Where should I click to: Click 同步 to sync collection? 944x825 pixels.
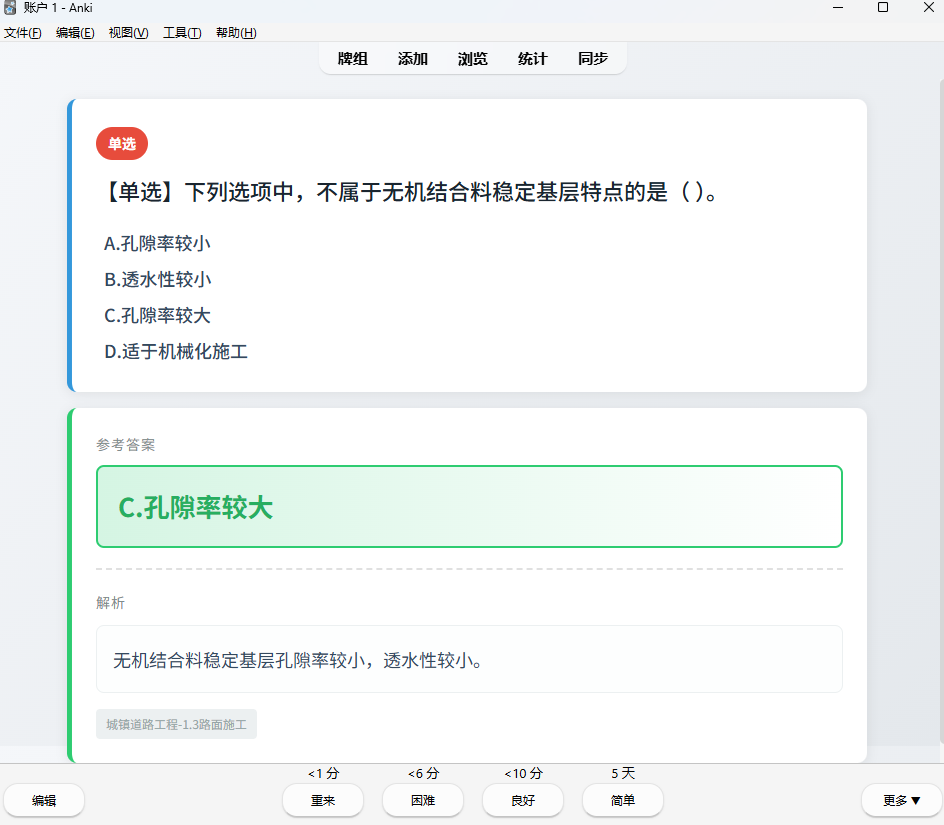[593, 58]
